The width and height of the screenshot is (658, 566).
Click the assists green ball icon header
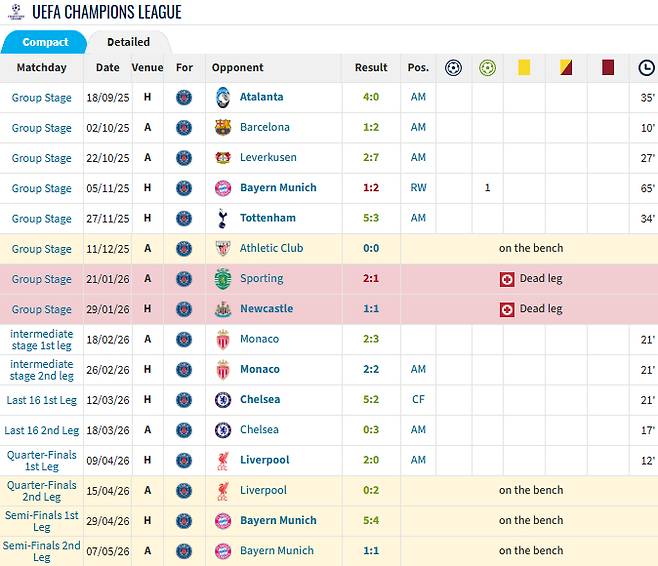[x=487, y=68]
